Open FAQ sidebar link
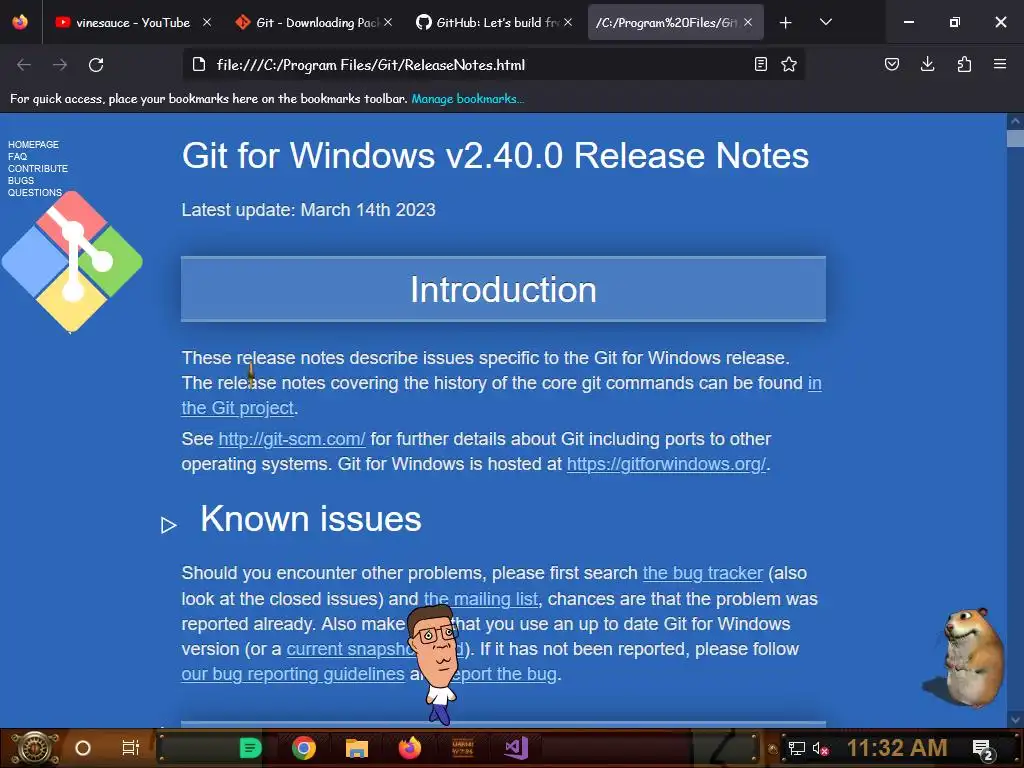This screenshot has width=1024, height=768. [x=18, y=156]
